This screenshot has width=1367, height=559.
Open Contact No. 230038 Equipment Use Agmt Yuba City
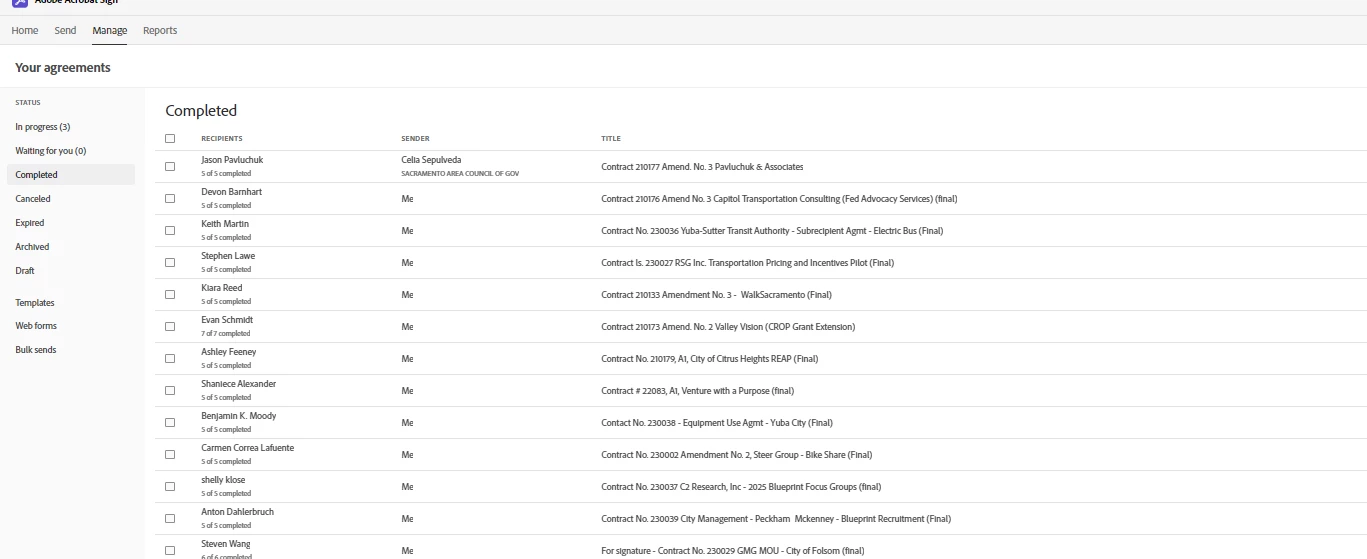coord(717,423)
